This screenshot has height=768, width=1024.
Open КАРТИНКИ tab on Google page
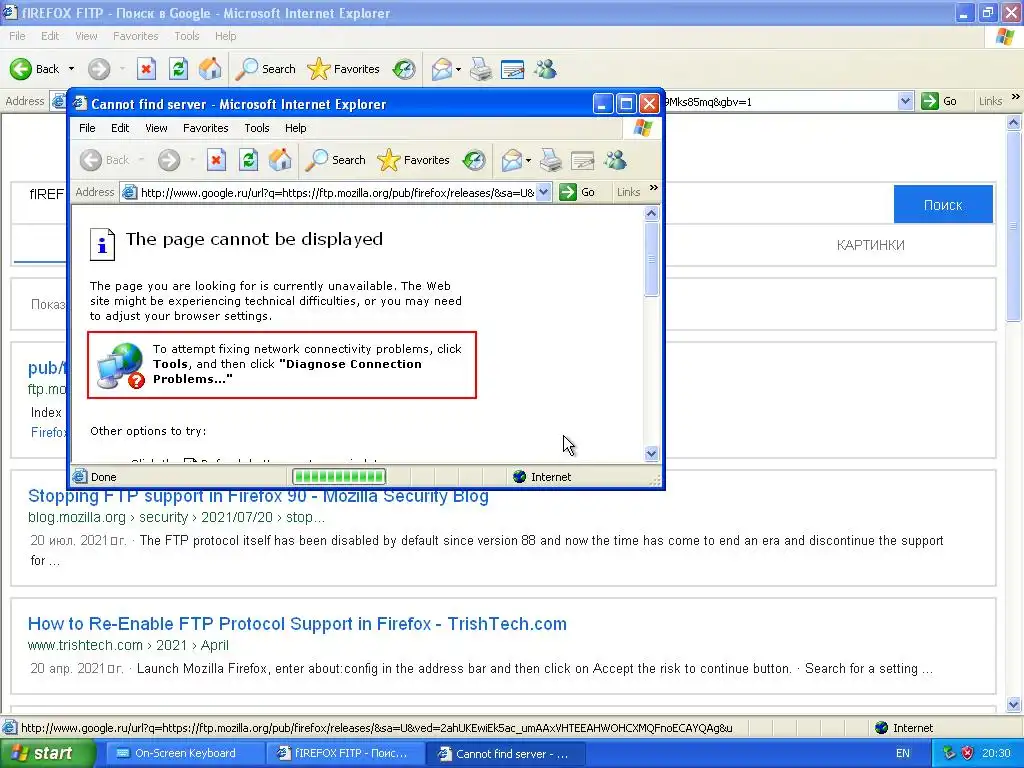click(x=871, y=245)
